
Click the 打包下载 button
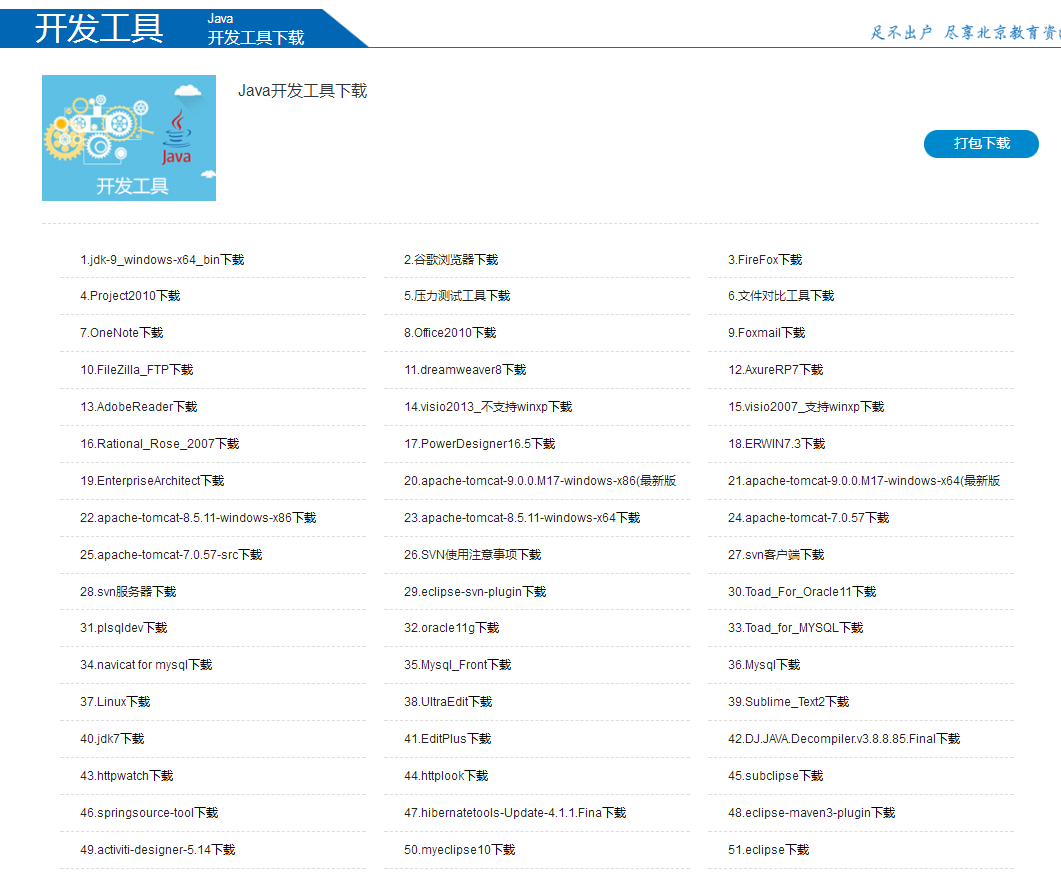[980, 144]
